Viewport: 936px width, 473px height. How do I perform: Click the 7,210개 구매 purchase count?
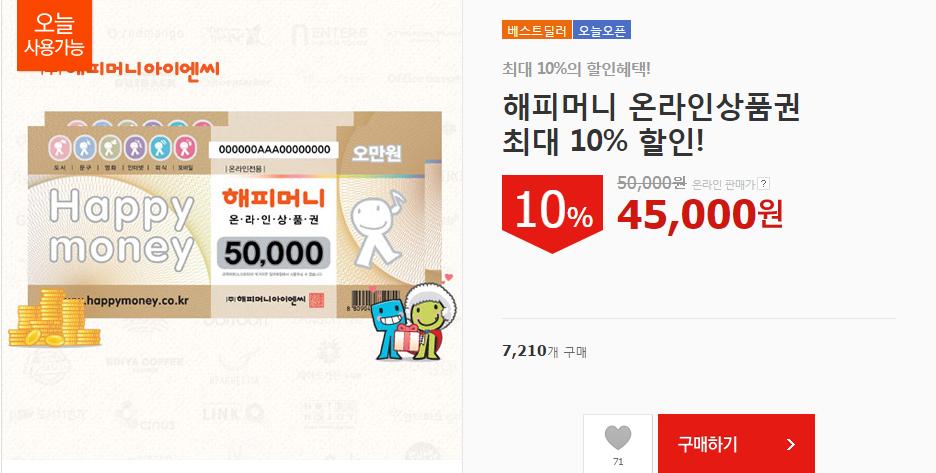coord(544,351)
